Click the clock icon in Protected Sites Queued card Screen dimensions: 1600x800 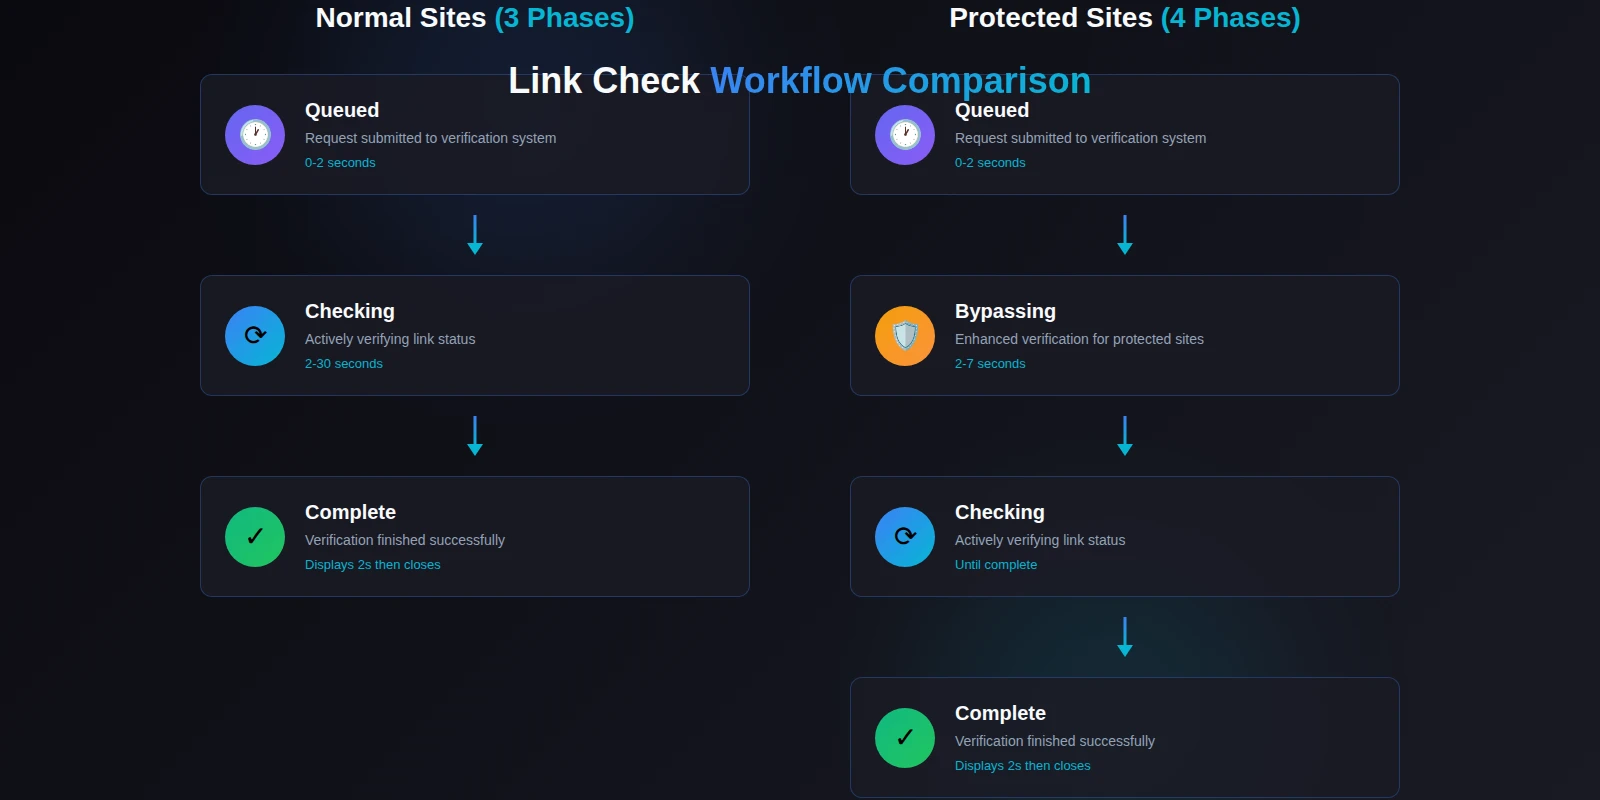point(905,135)
